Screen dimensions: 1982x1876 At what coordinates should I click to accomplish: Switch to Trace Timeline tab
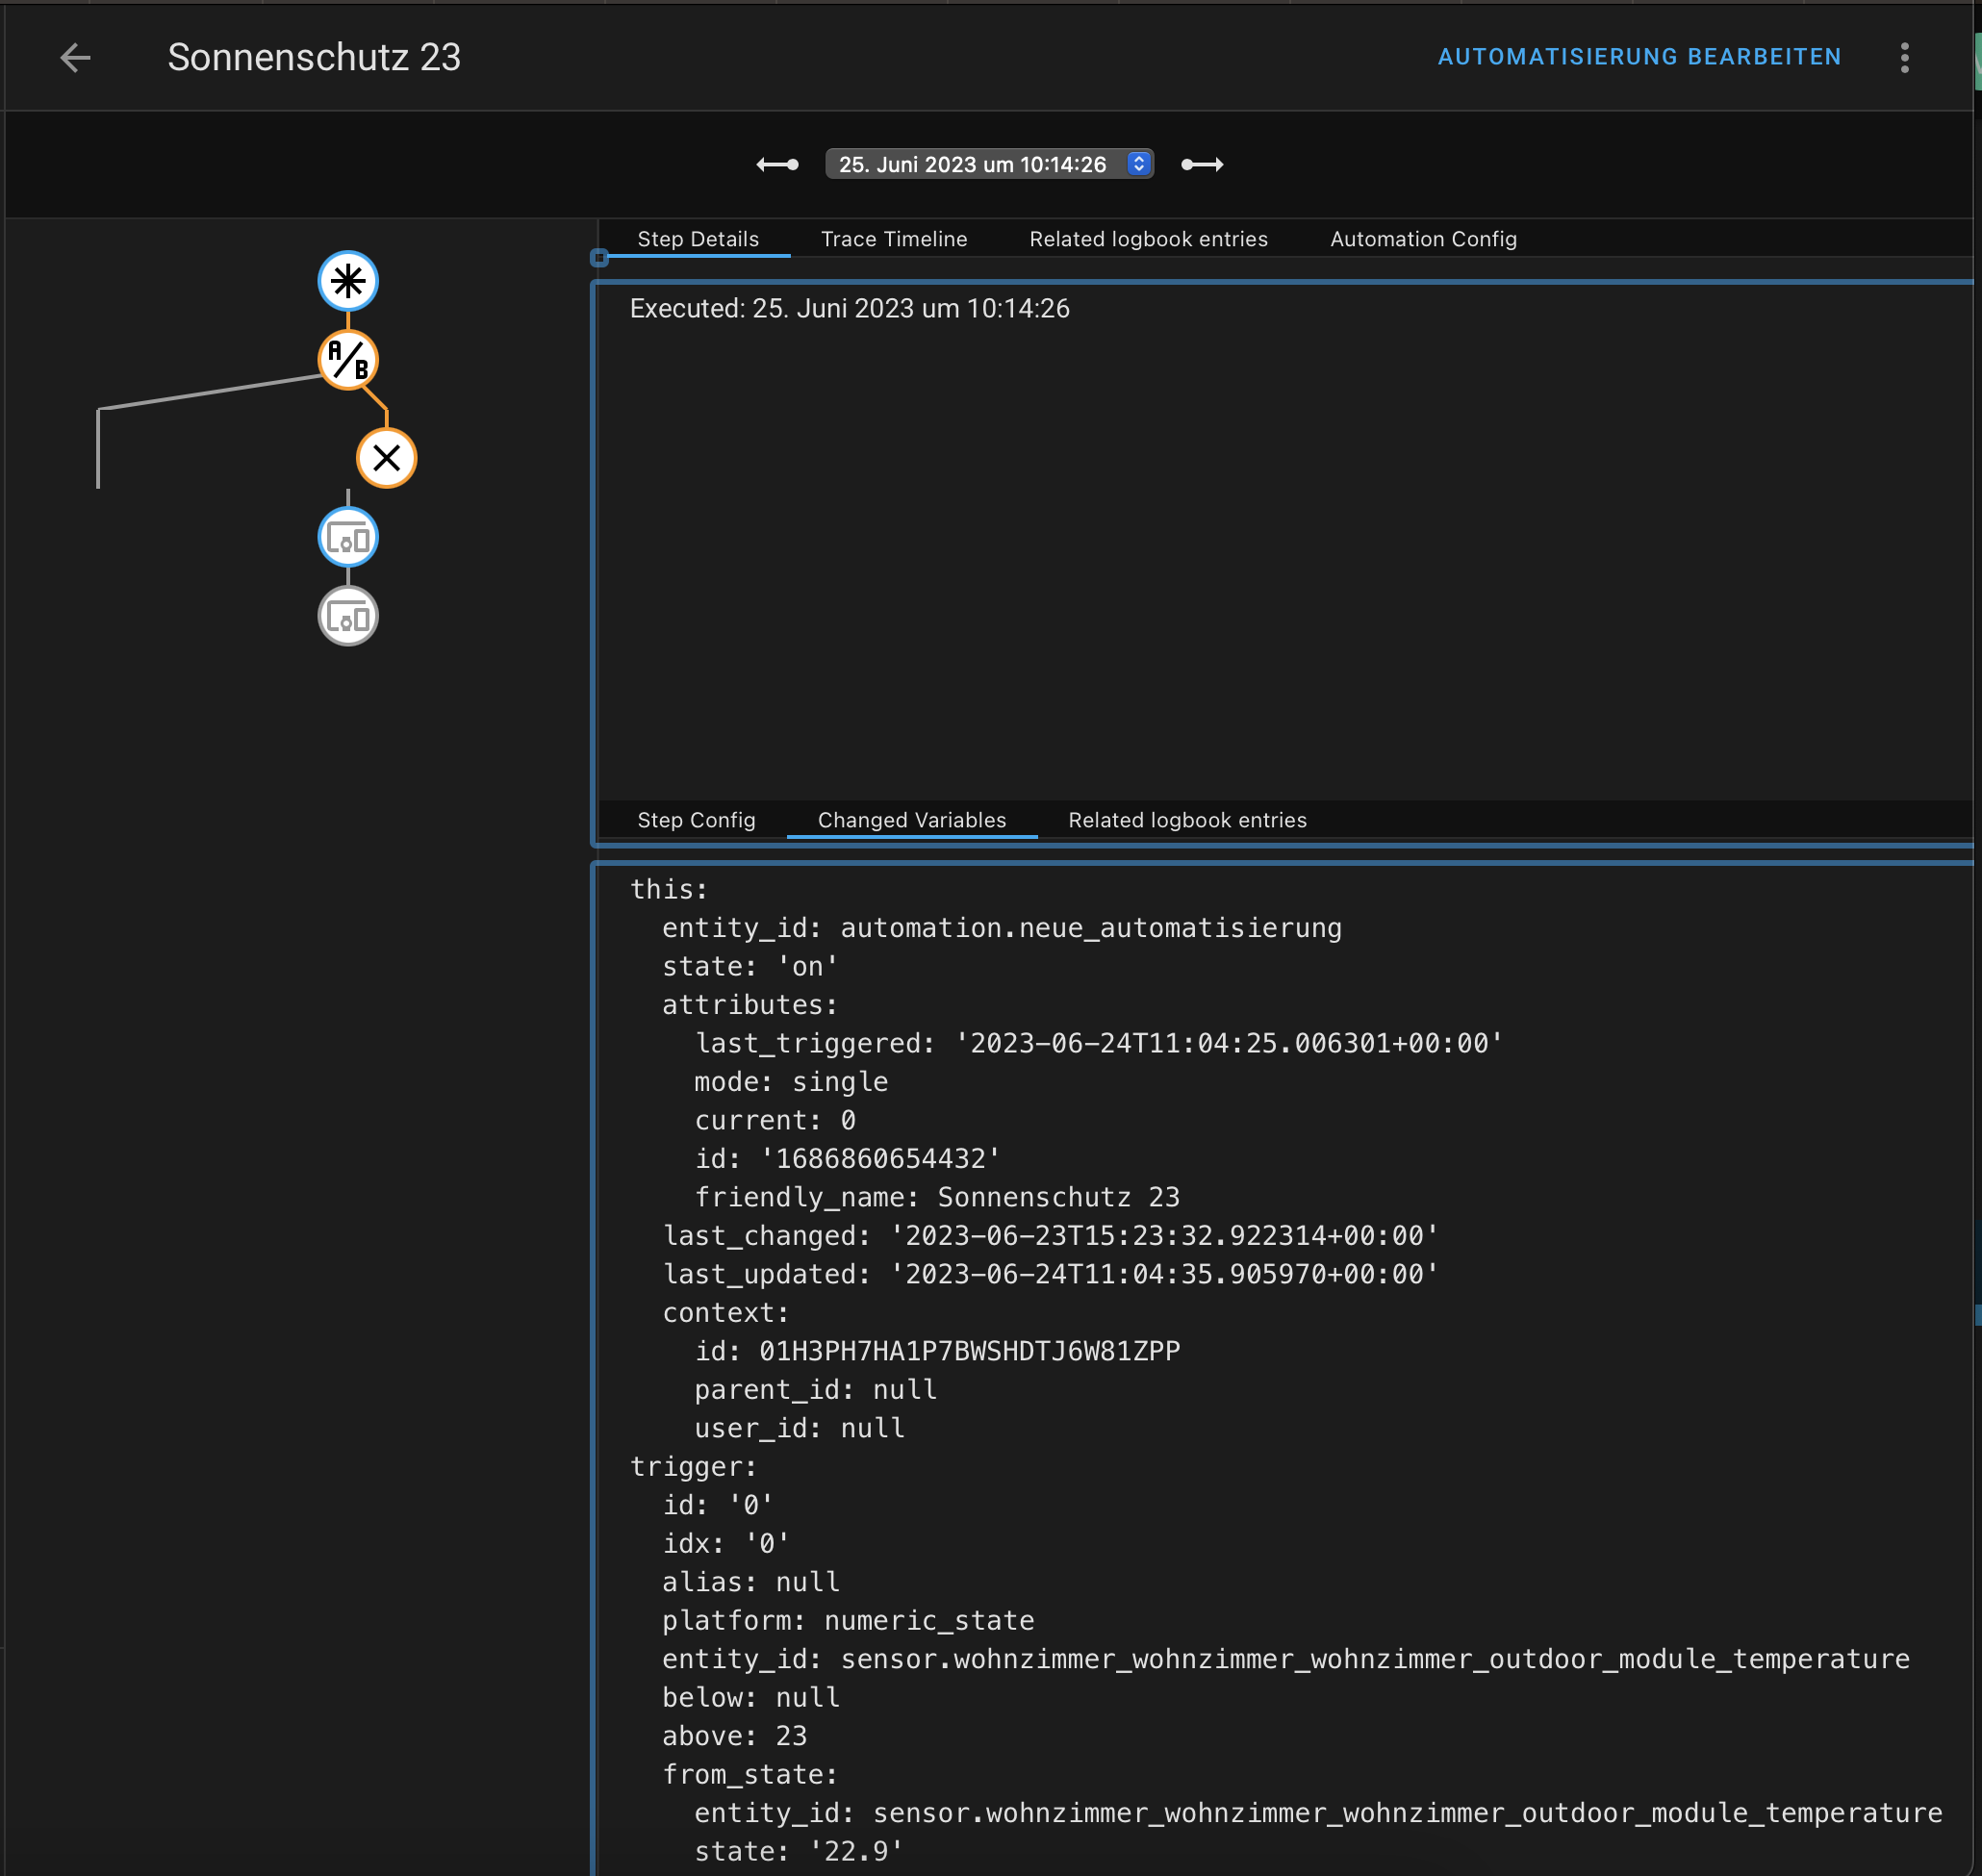[894, 239]
